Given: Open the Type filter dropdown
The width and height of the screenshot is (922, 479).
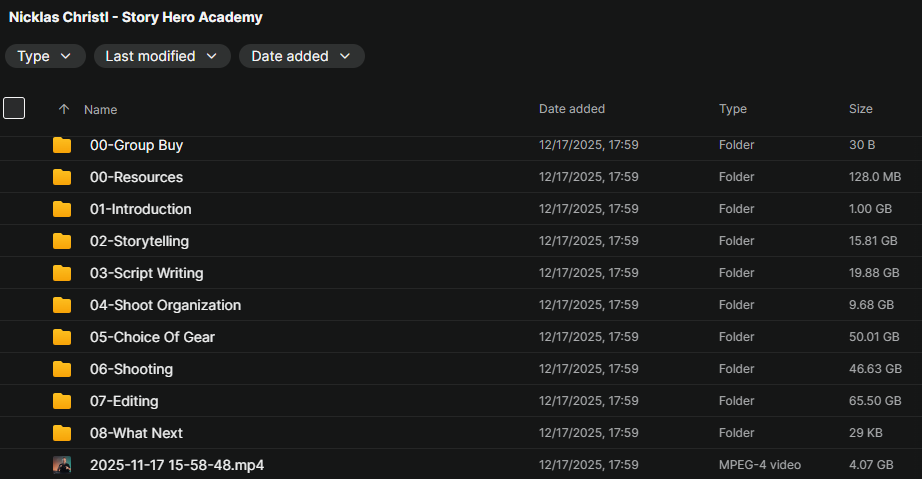Looking at the screenshot, I should pos(45,56).
